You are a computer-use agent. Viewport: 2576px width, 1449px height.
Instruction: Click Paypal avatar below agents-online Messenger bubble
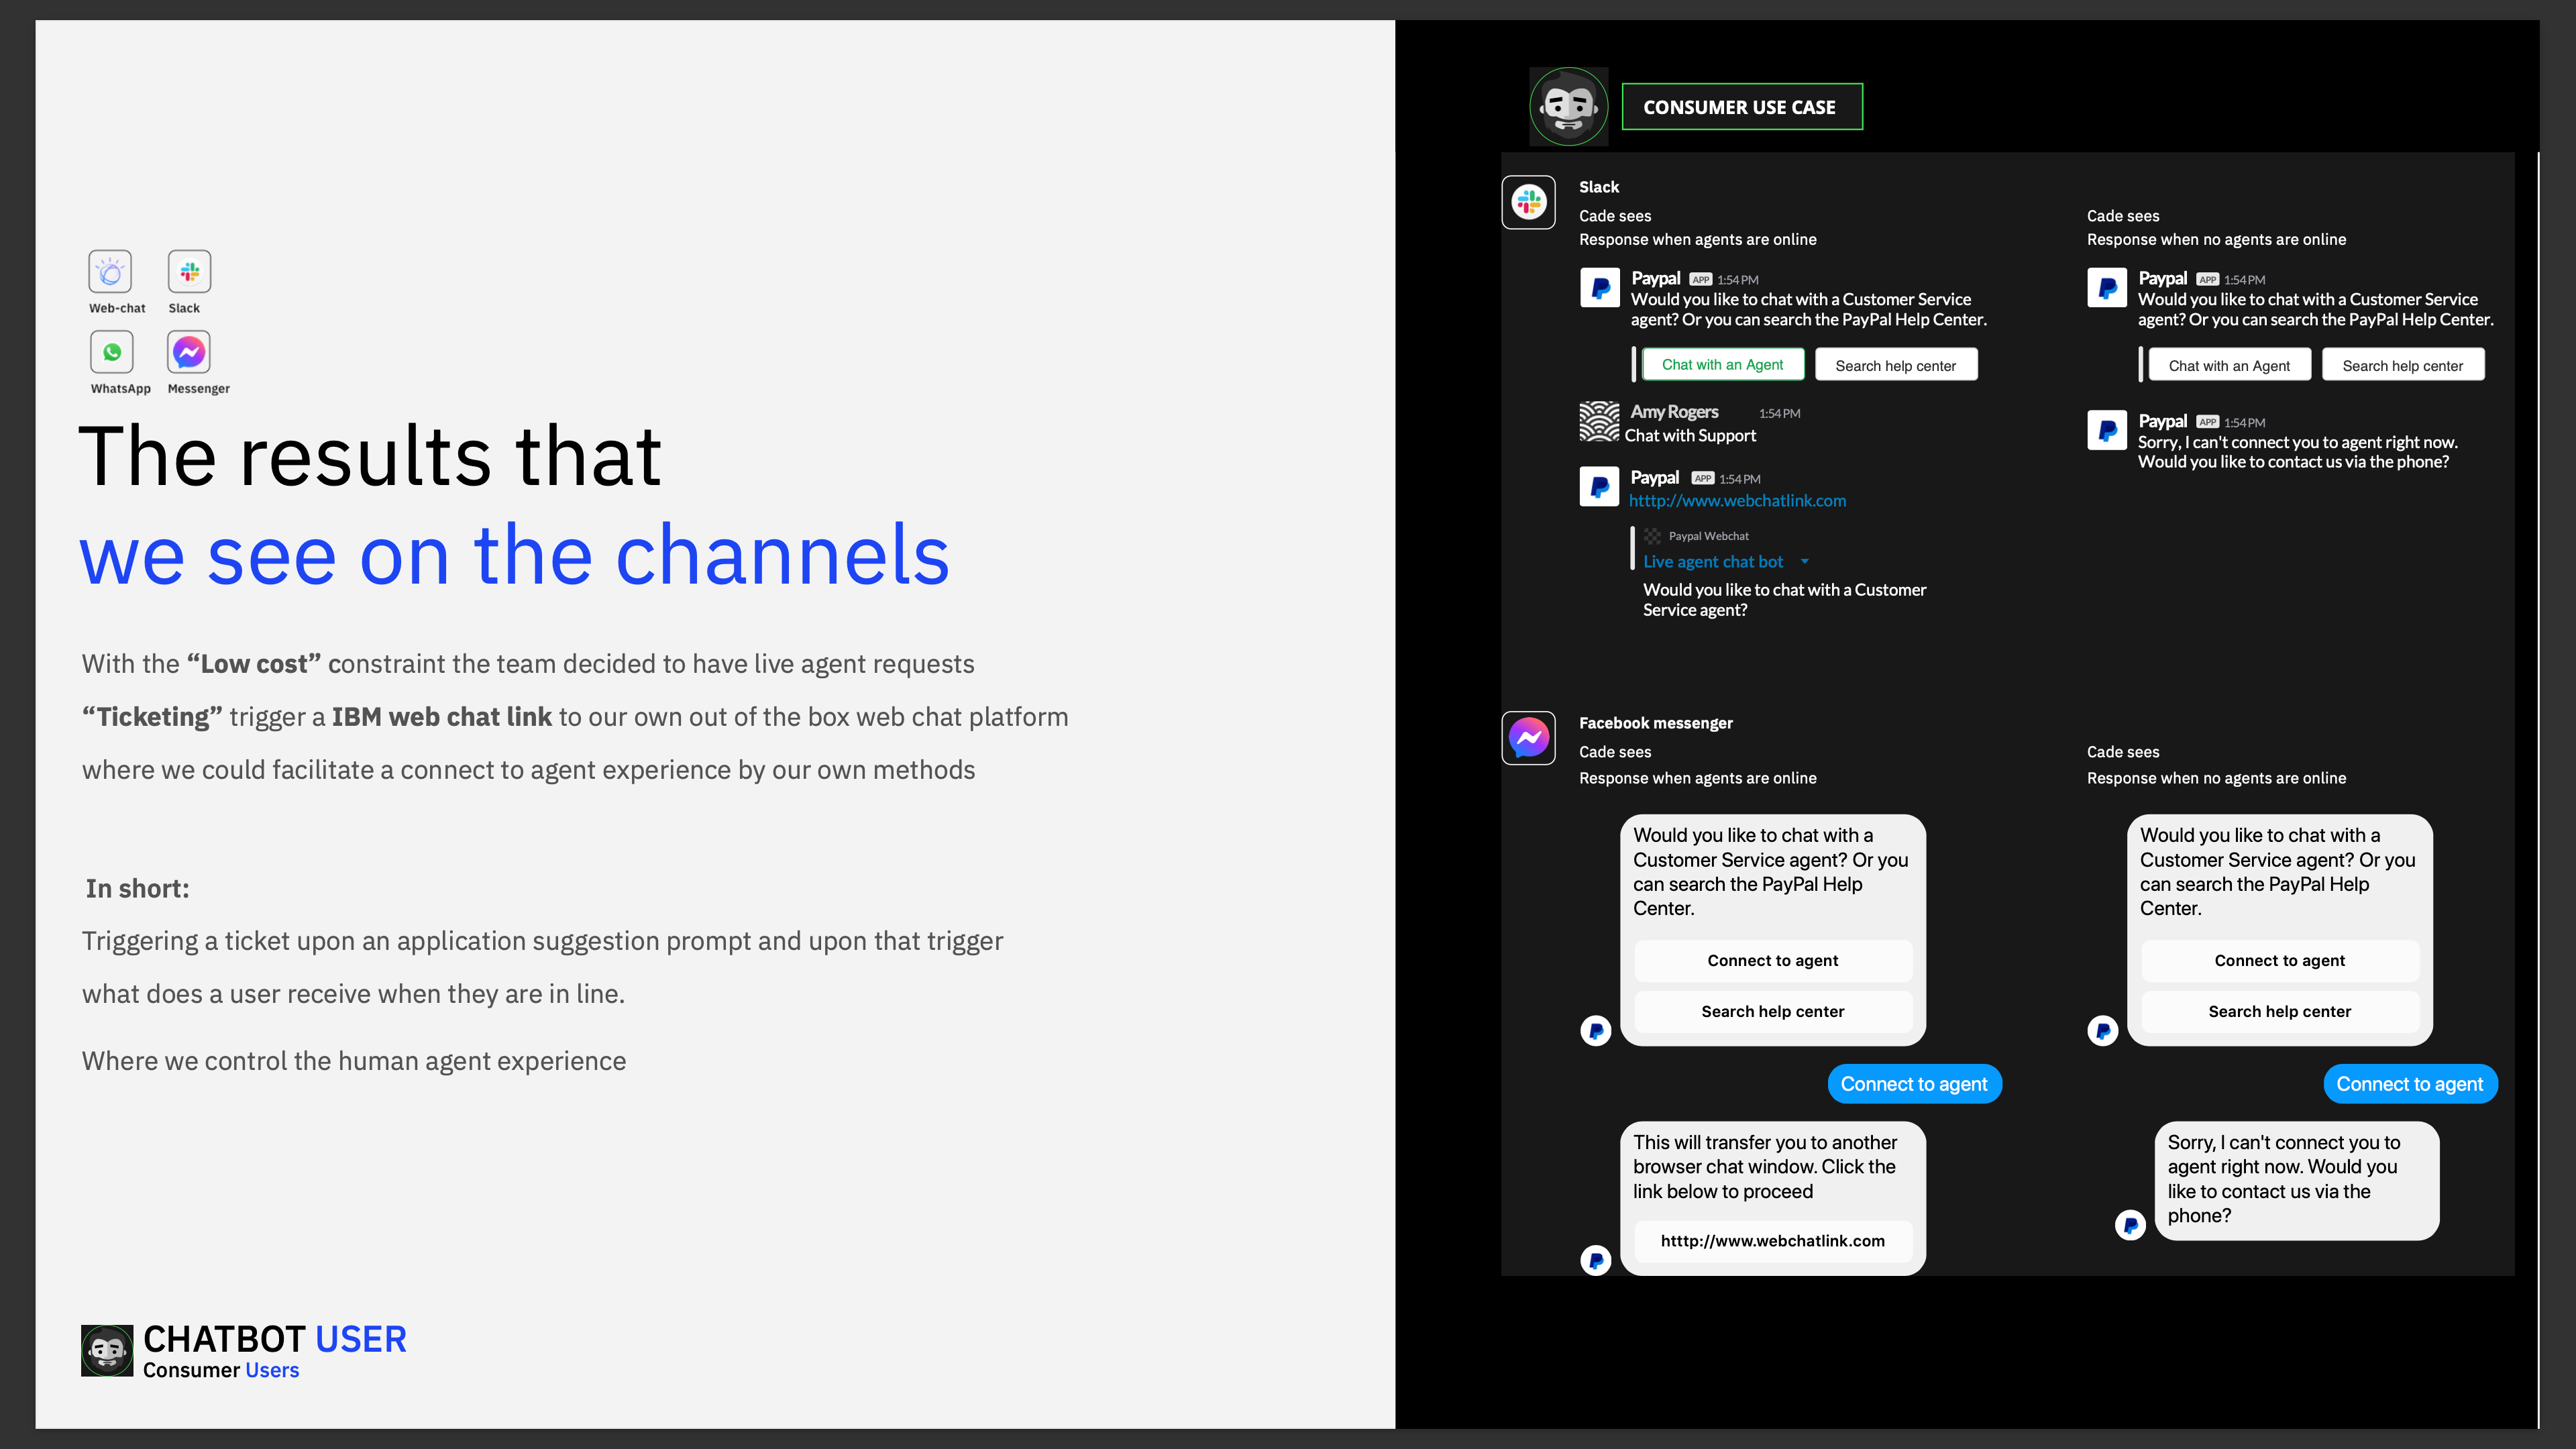1596,1030
